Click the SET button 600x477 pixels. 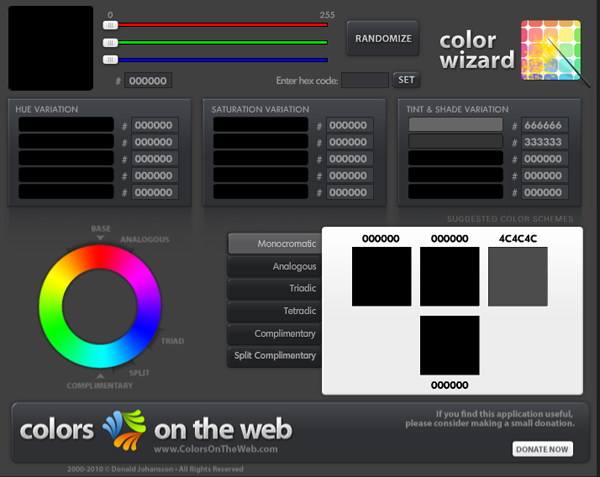pyautogui.click(x=406, y=80)
